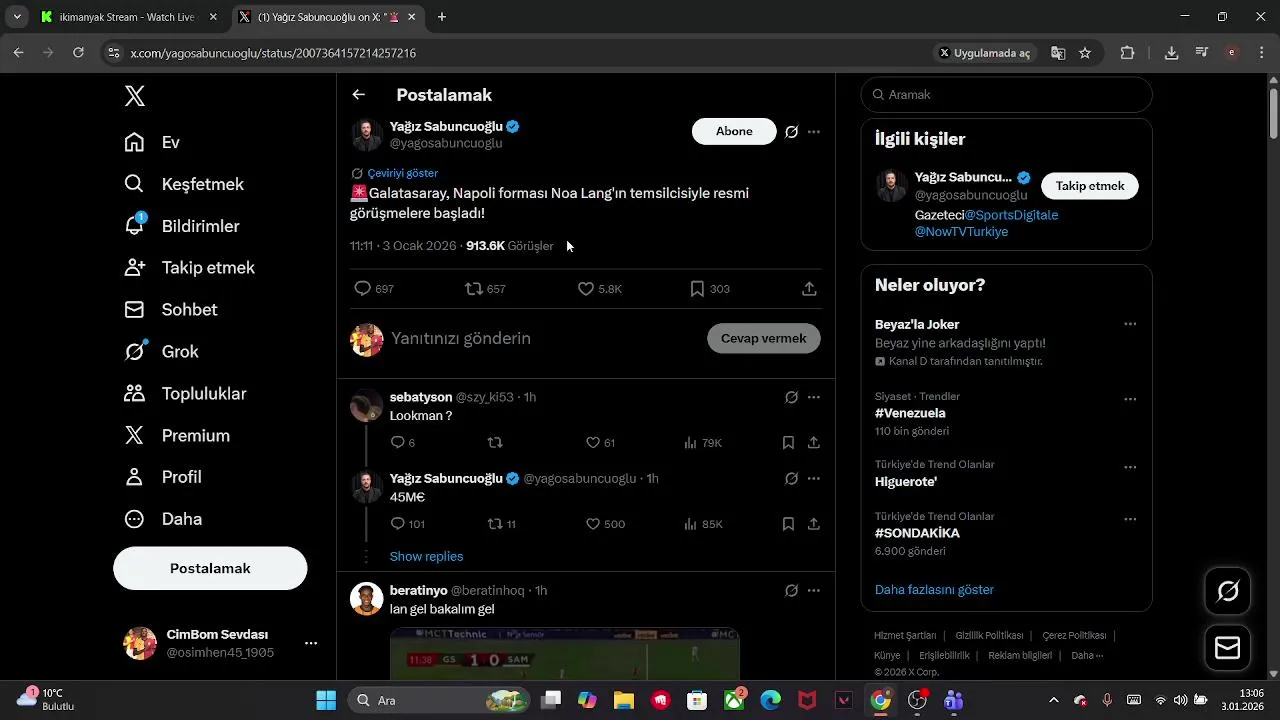
Task: Click the repost icon with 657 count
Action: coord(474,289)
